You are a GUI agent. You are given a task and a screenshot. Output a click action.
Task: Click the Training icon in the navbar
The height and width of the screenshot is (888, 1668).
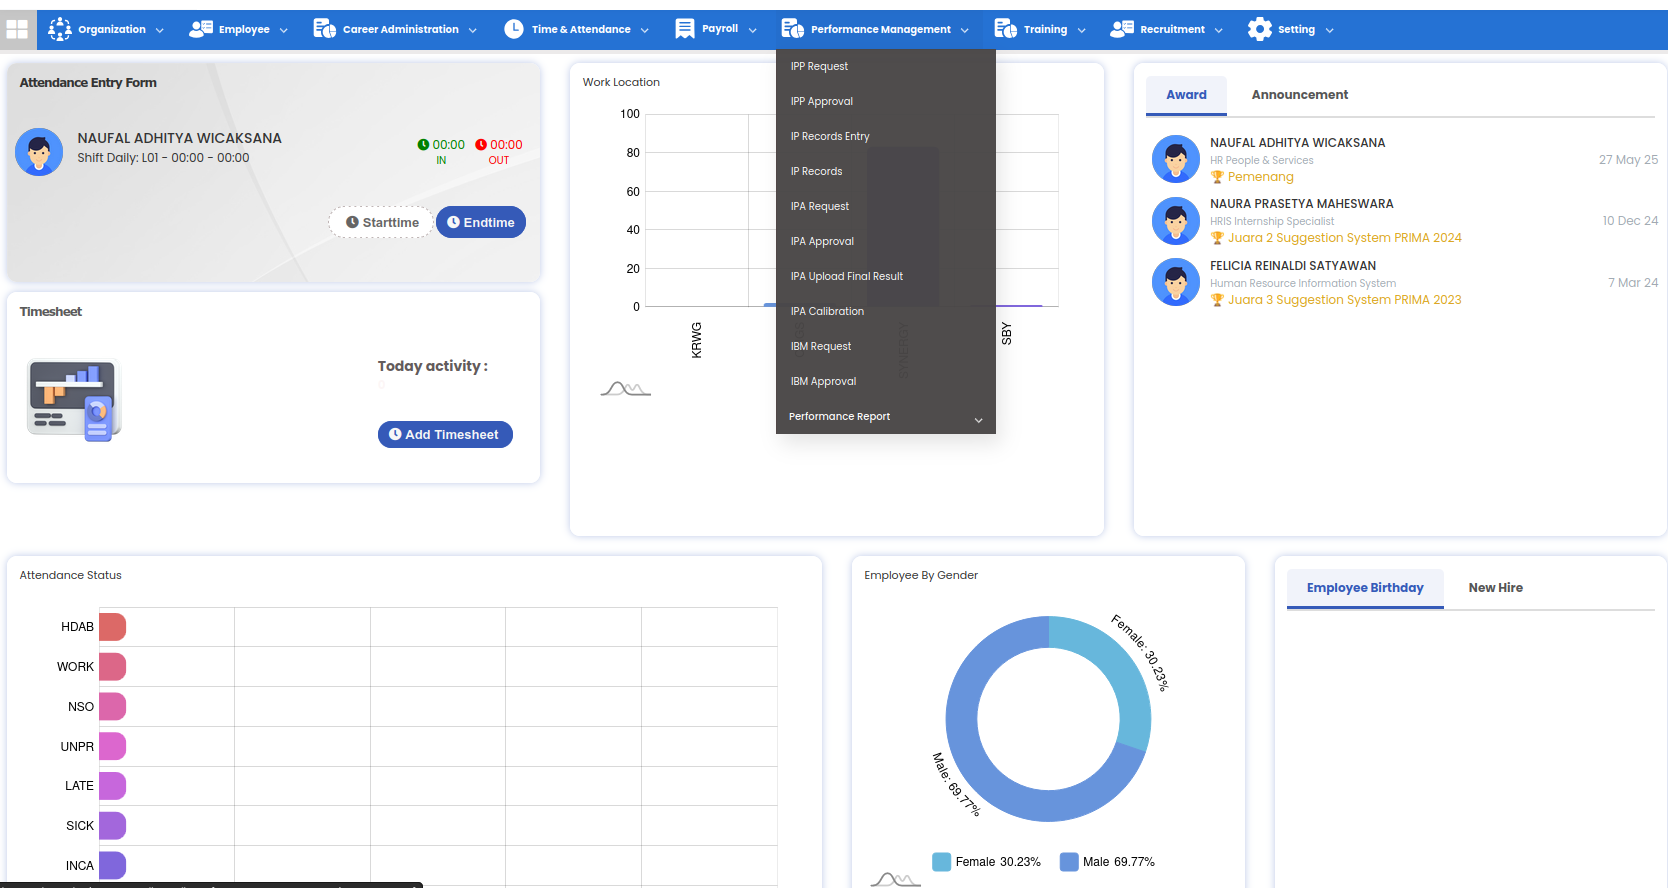(1005, 29)
